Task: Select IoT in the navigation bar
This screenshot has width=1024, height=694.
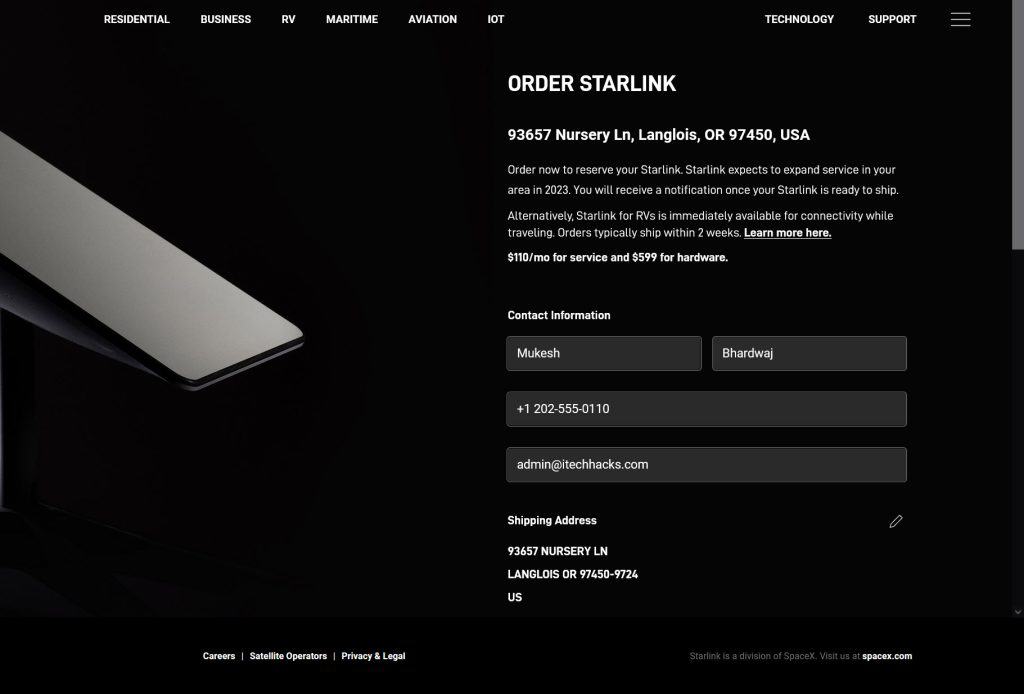Action: 496,19
